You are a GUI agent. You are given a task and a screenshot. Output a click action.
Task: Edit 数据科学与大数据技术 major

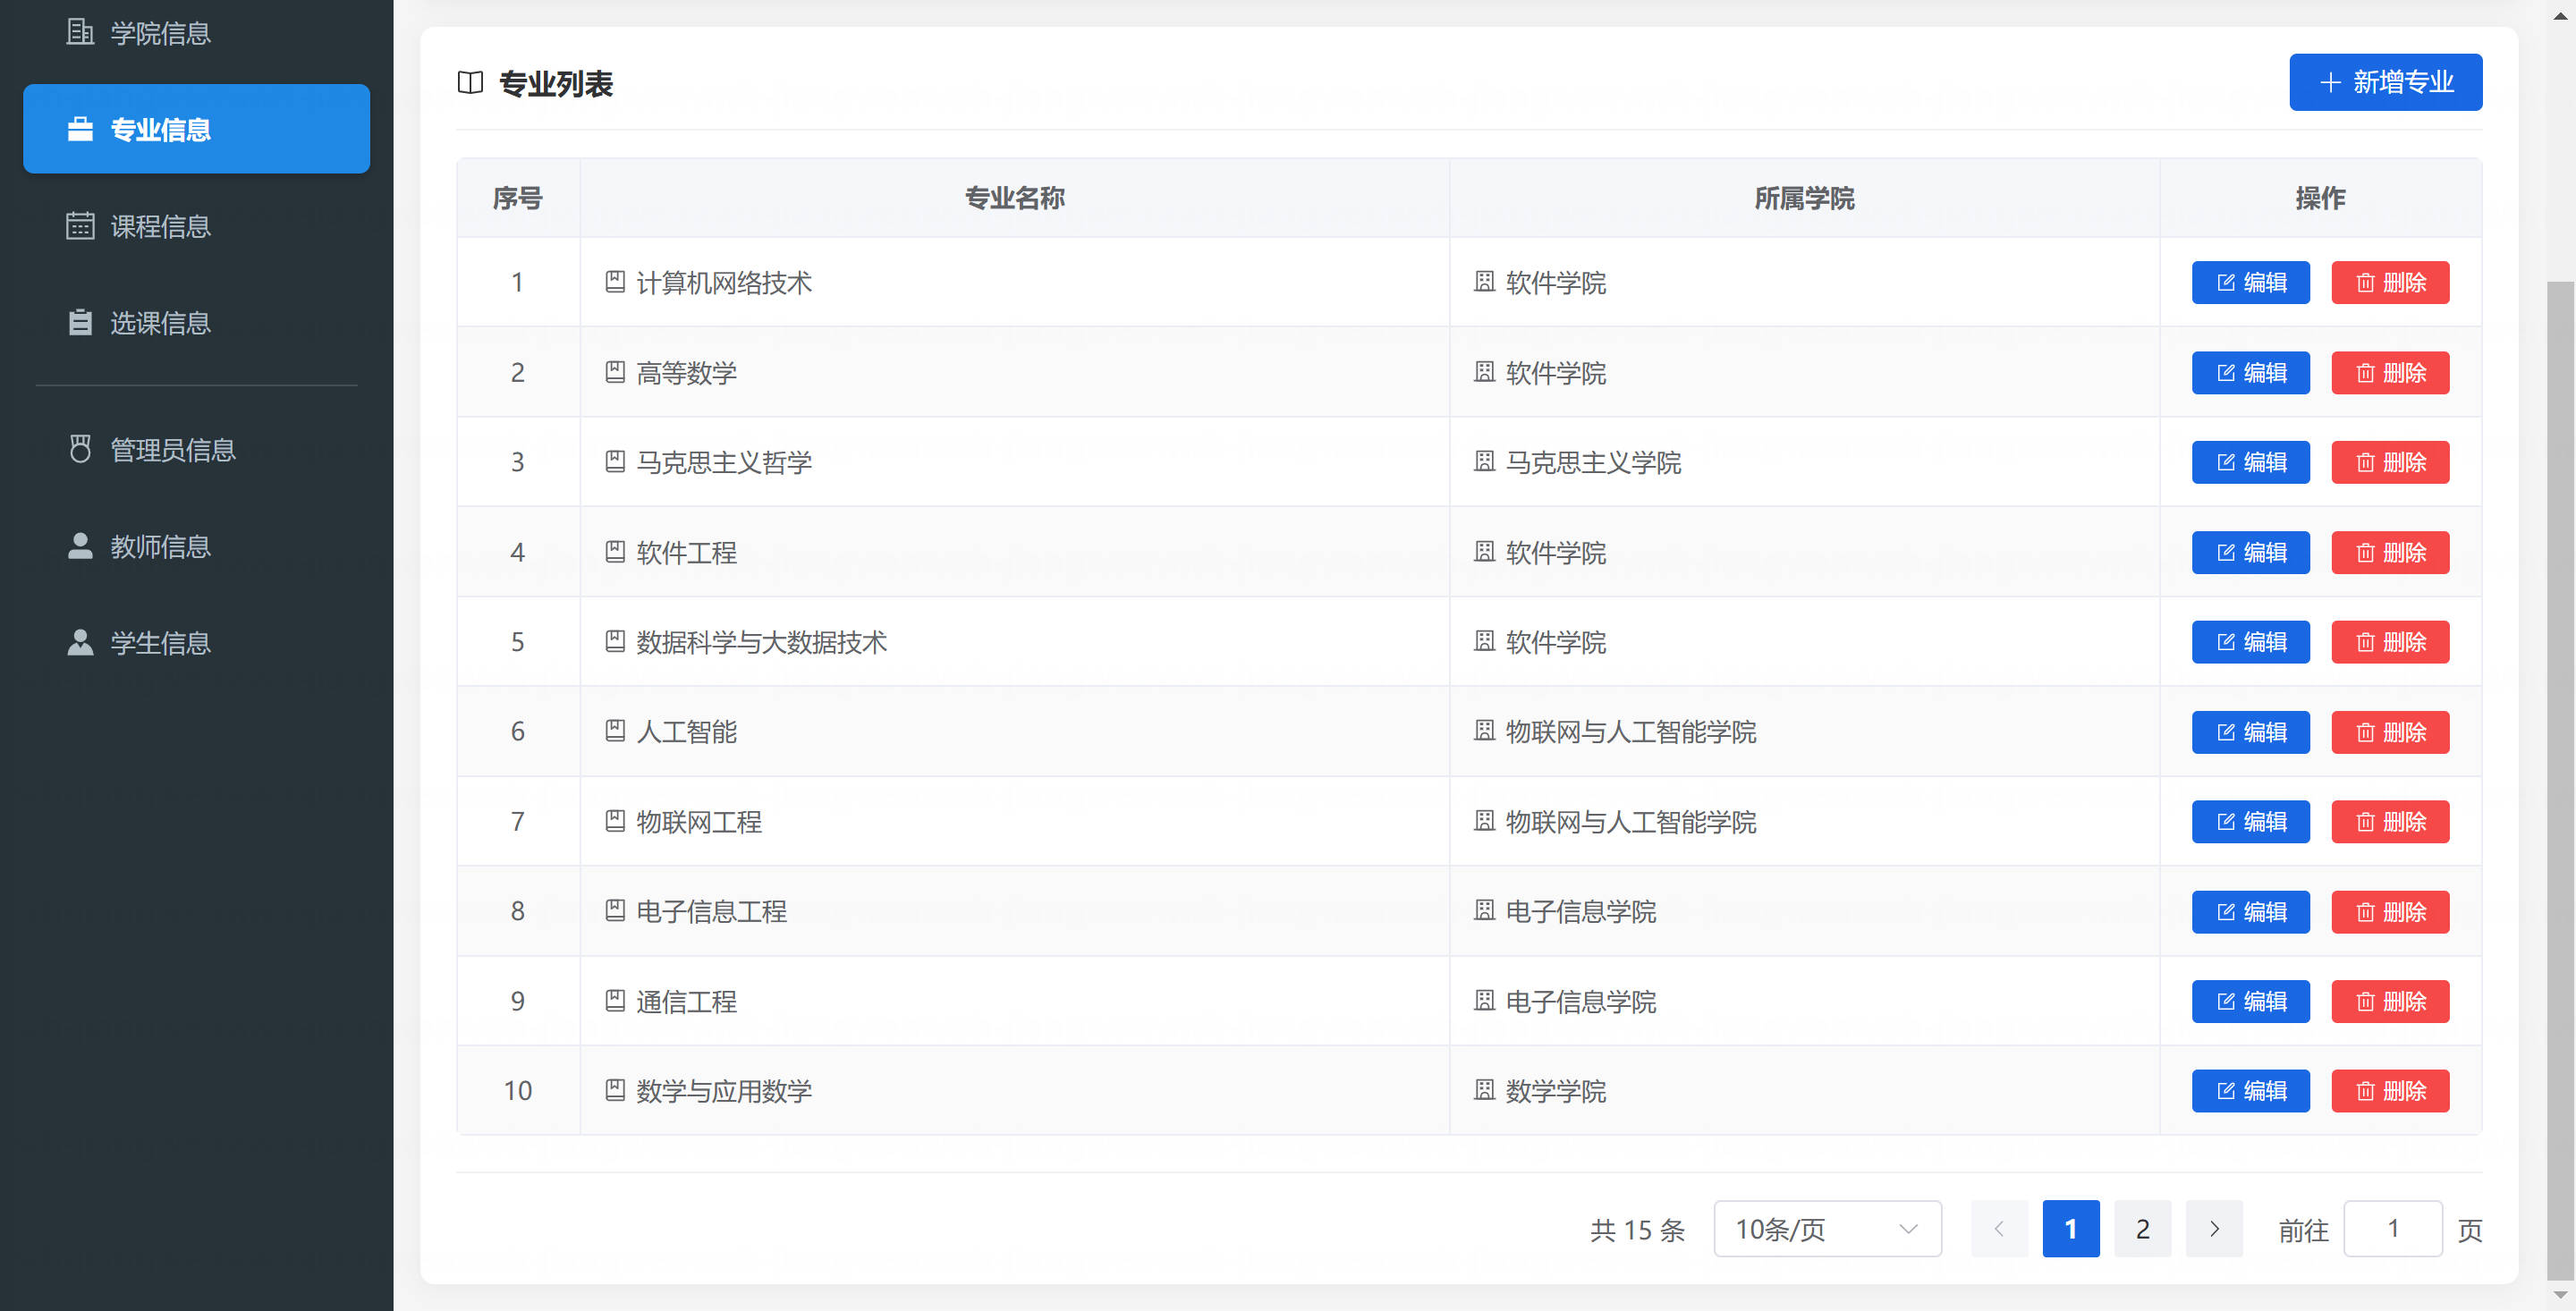(2250, 642)
